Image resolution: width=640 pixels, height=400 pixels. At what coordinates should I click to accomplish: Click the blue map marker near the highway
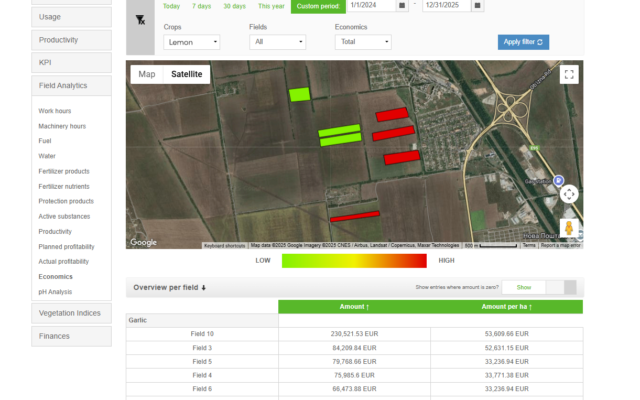[x=558, y=180]
